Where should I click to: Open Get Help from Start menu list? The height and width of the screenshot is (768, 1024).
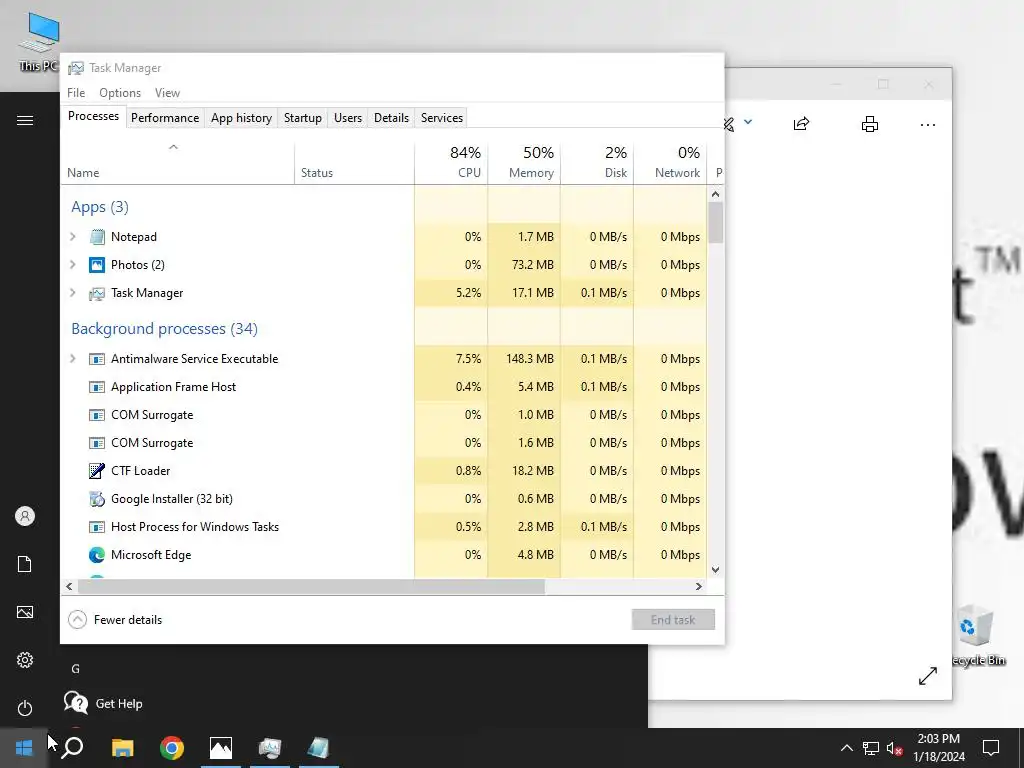coord(103,704)
